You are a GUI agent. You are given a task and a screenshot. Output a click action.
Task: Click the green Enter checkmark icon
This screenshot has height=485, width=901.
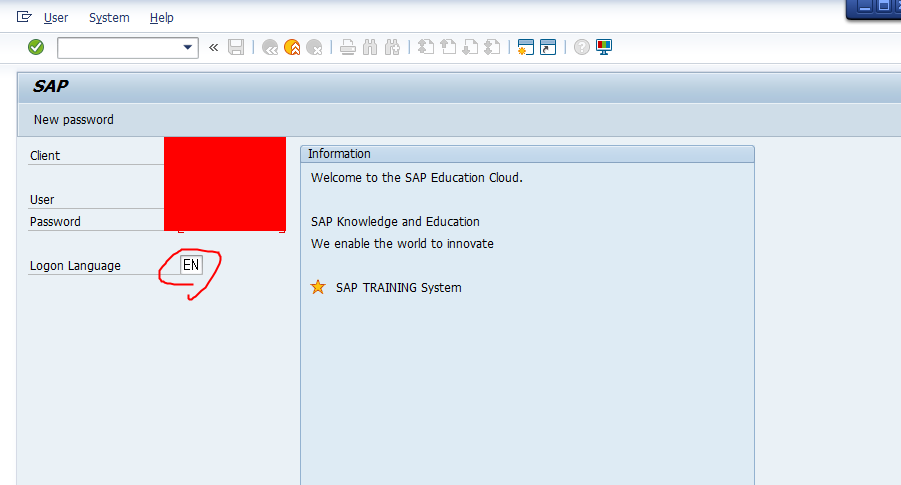click(36, 47)
